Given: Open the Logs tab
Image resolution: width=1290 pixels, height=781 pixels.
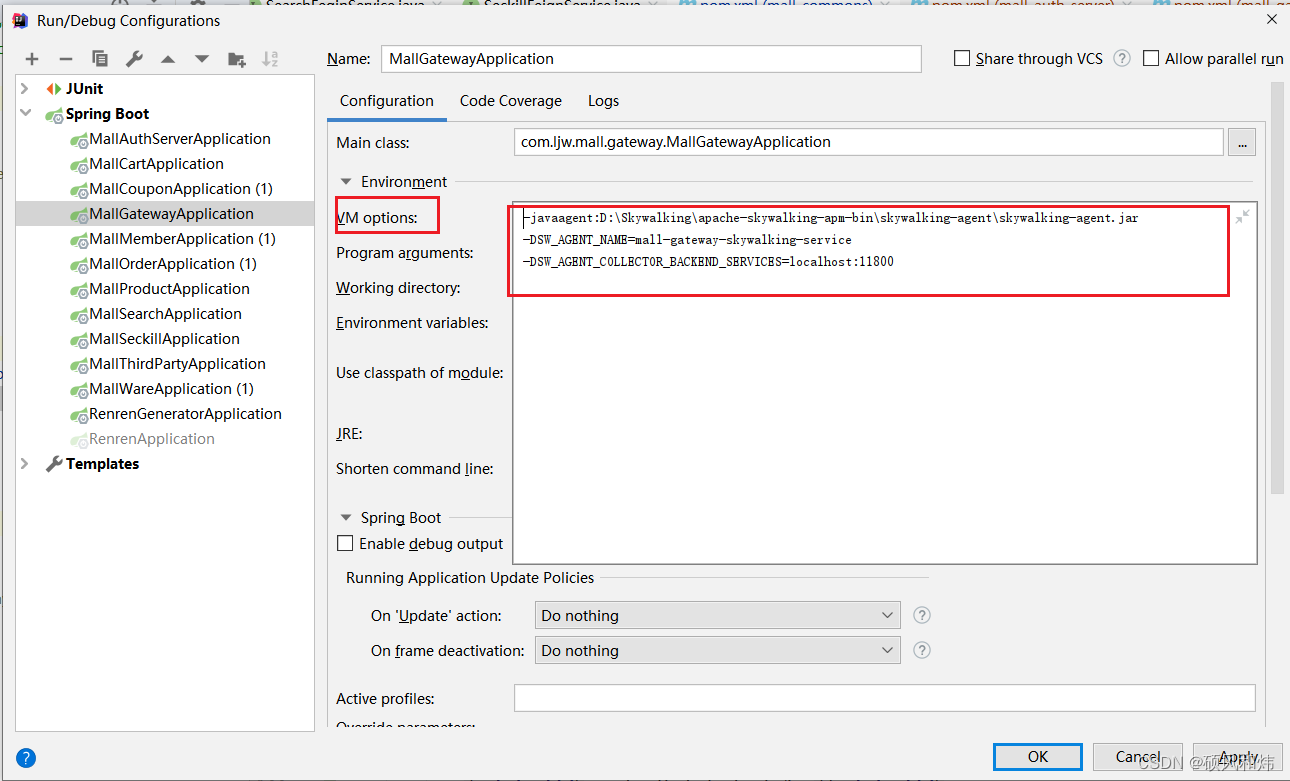Looking at the screenshot, I should (603, 101).
